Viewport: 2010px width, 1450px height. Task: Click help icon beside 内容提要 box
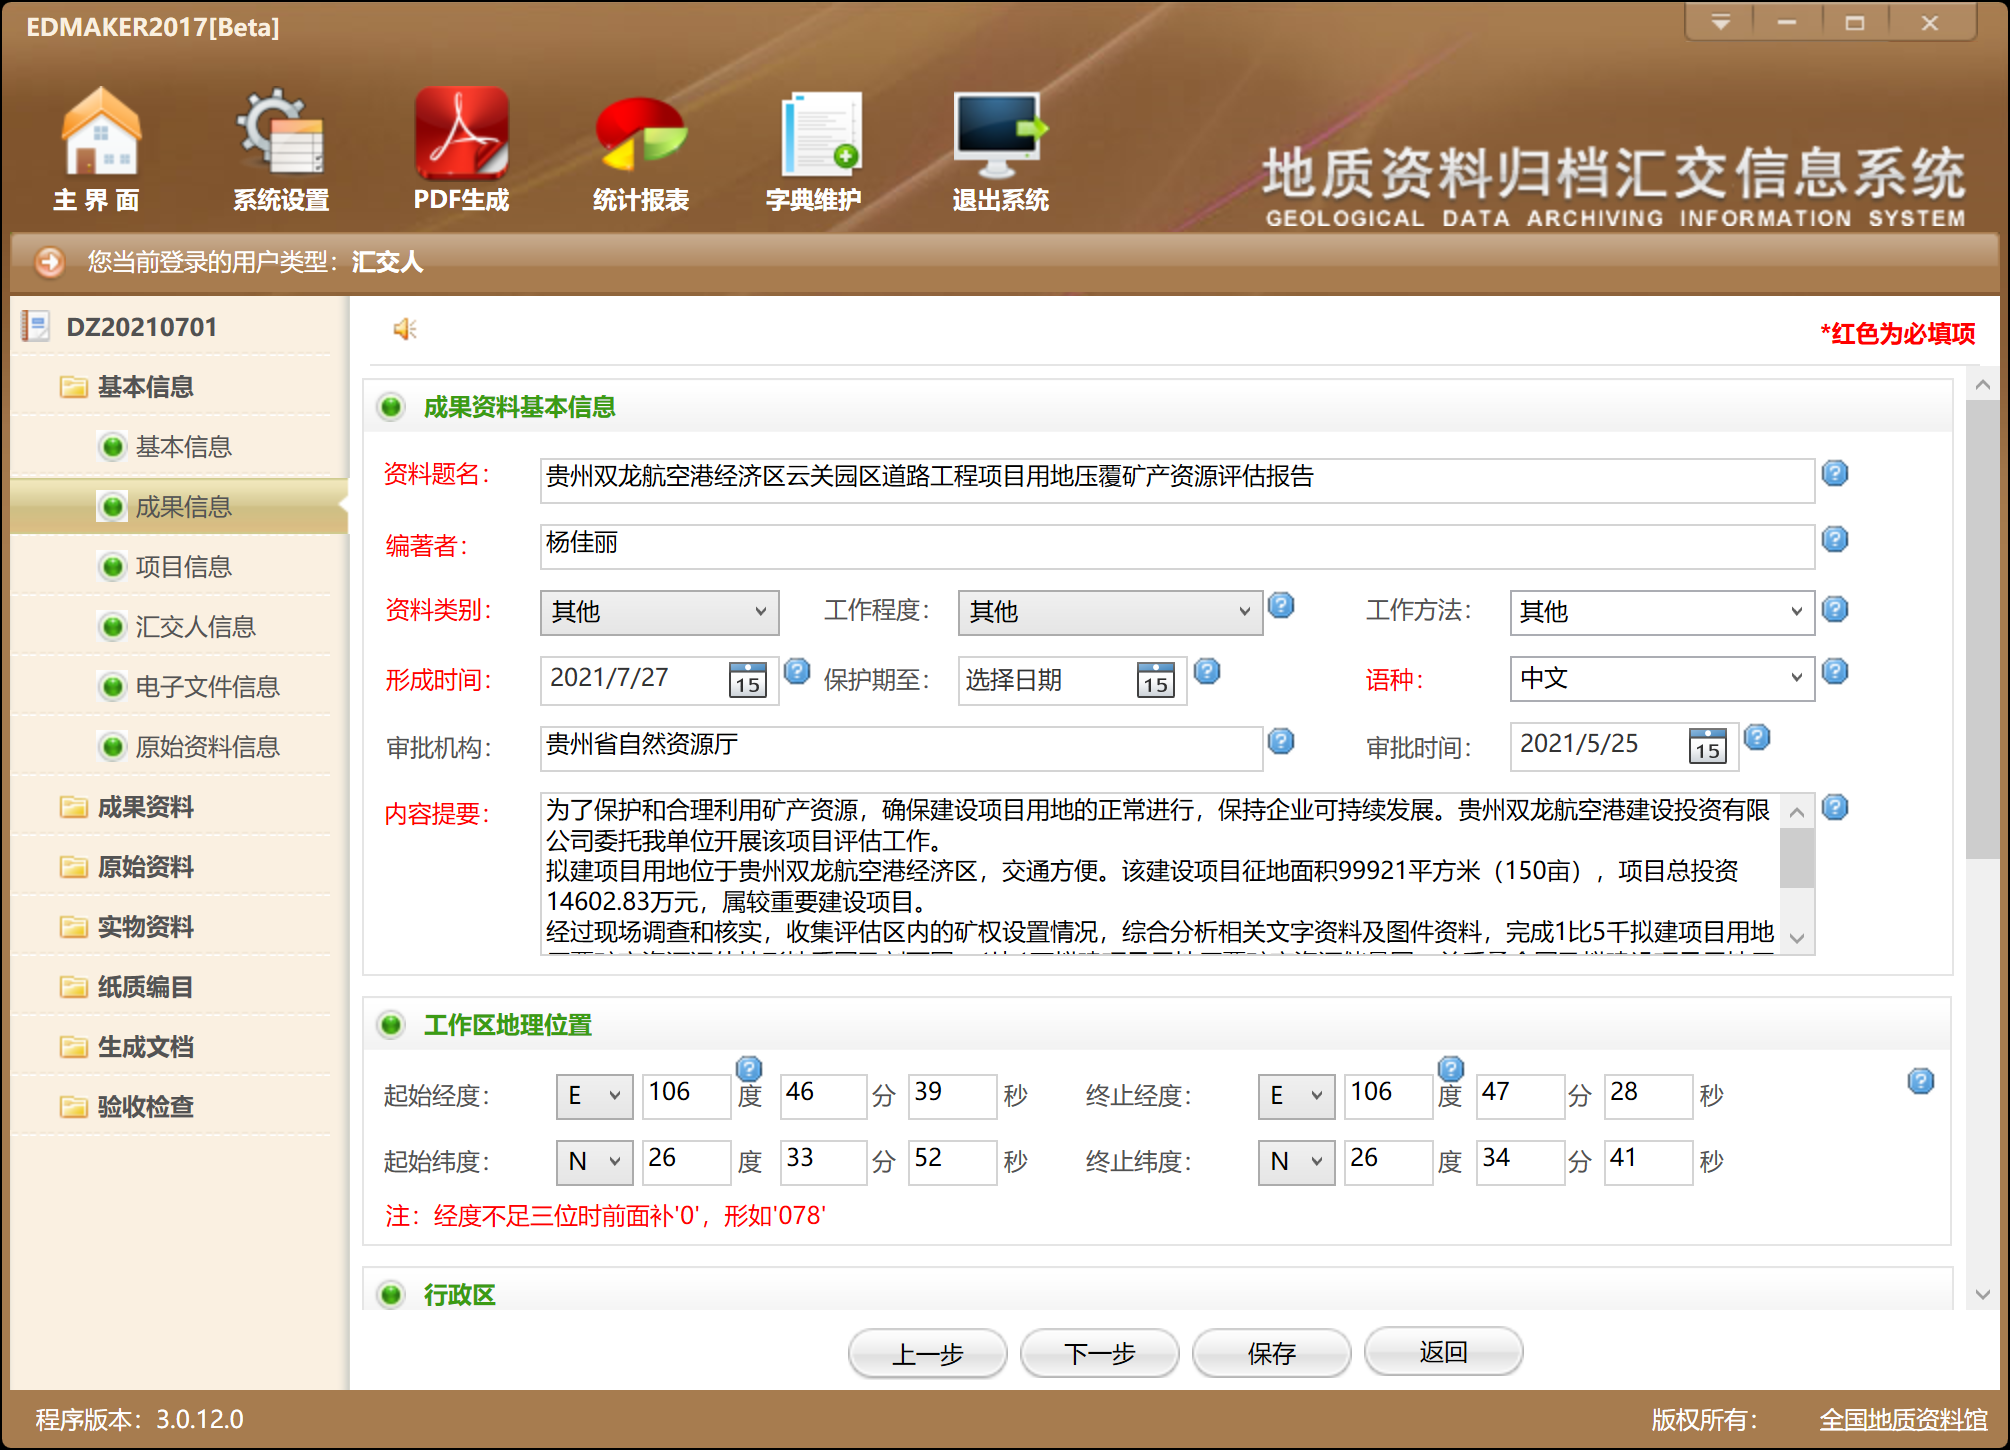[1835, 807]
